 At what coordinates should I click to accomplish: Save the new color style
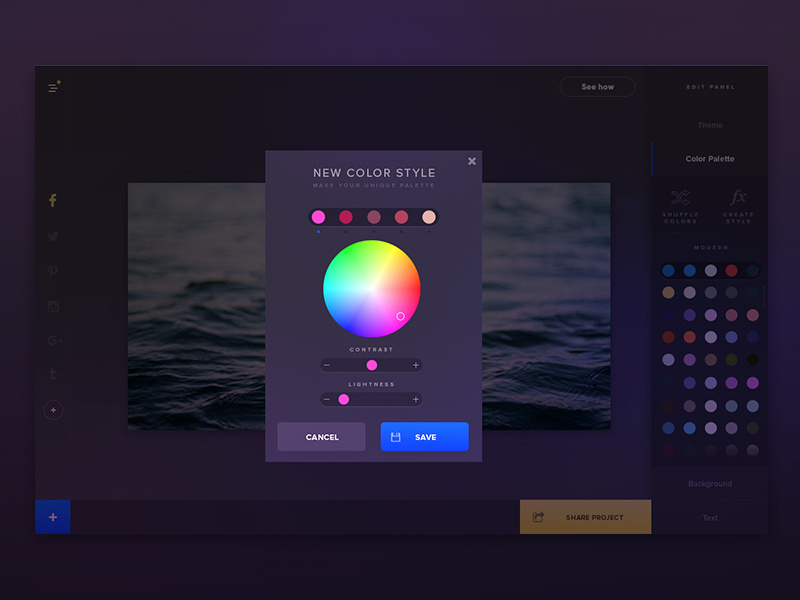pos(424,436)
